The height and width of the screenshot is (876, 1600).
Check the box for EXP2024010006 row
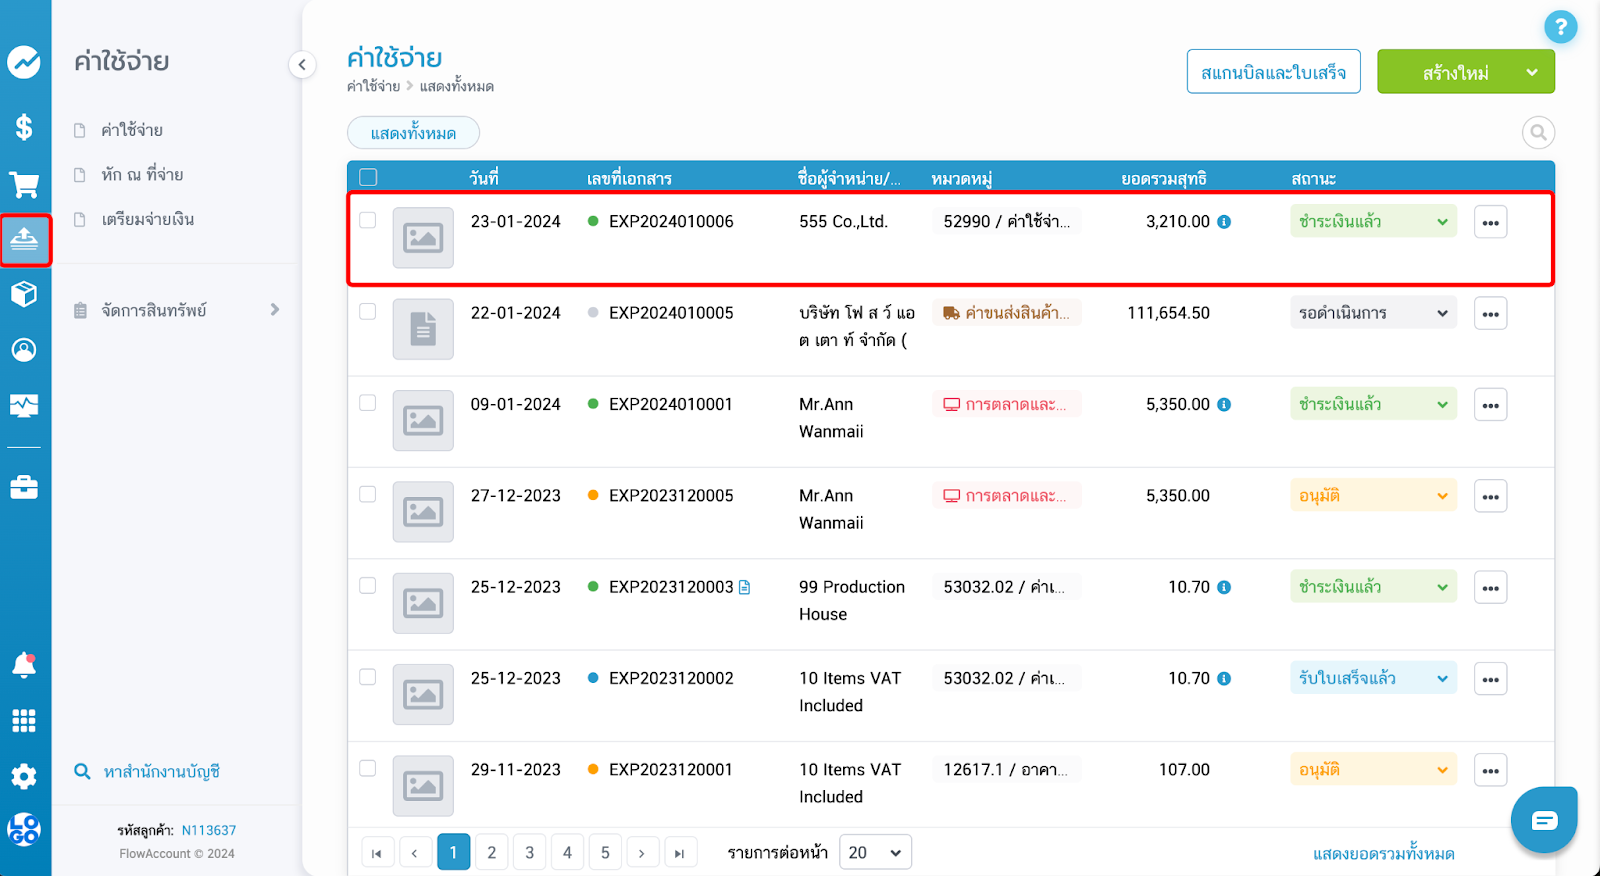(368, 221)
